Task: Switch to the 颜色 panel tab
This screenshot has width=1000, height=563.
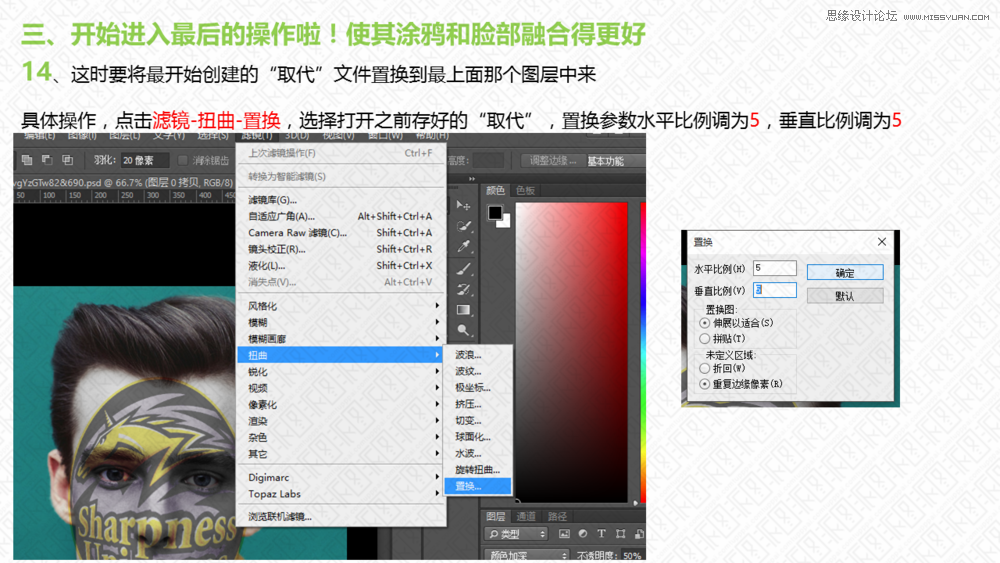Action: [496, 190]
